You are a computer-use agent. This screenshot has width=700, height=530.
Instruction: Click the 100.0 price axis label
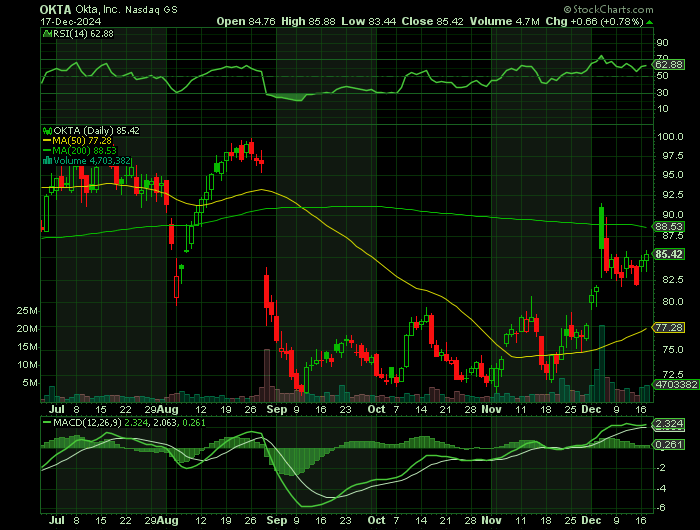(671, 137)
